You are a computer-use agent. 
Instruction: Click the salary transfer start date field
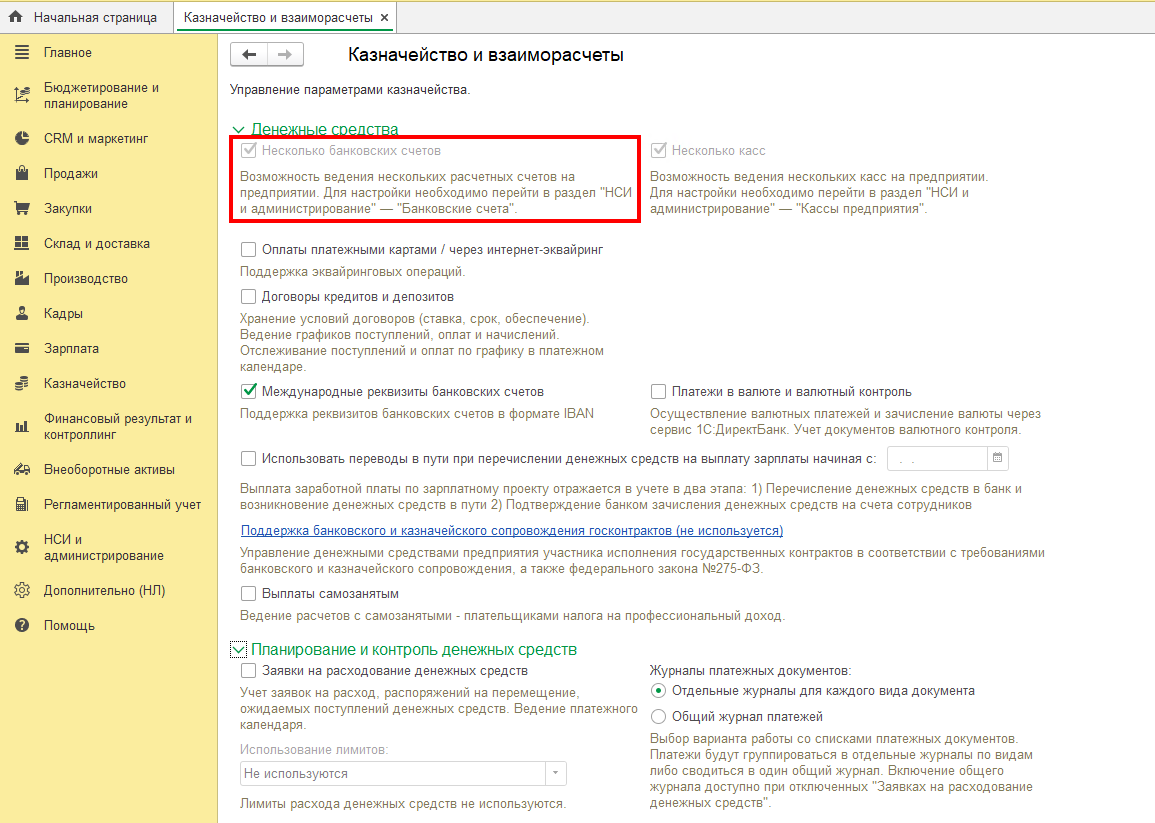coord(937,458)
